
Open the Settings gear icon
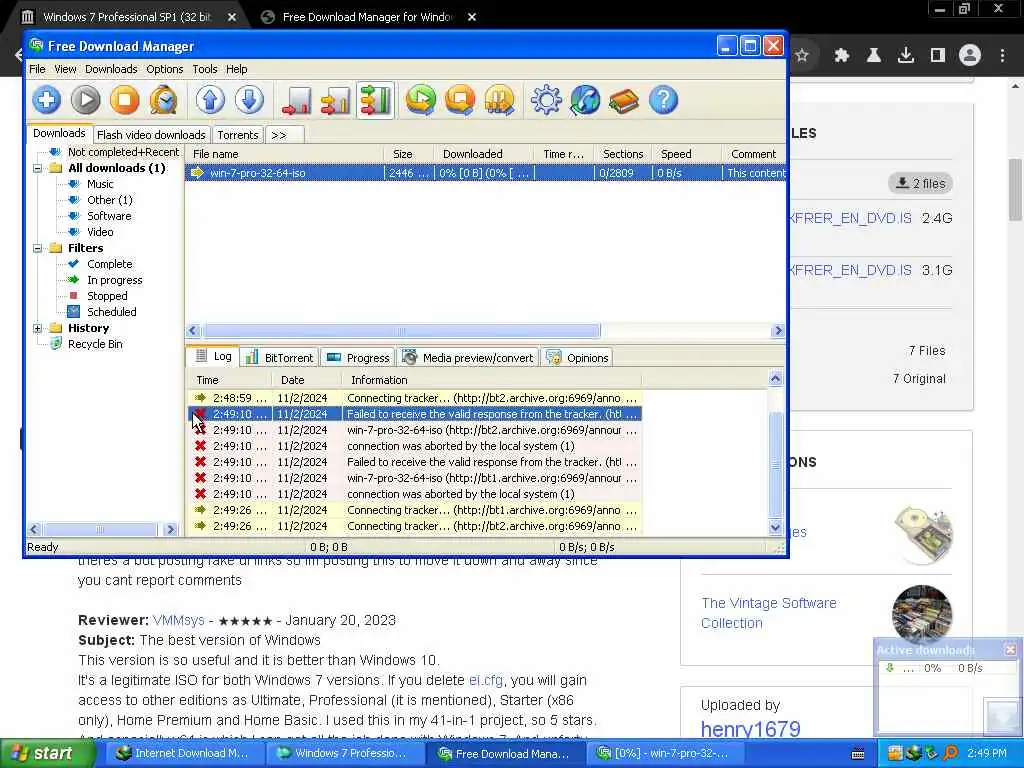coord(546,100)
